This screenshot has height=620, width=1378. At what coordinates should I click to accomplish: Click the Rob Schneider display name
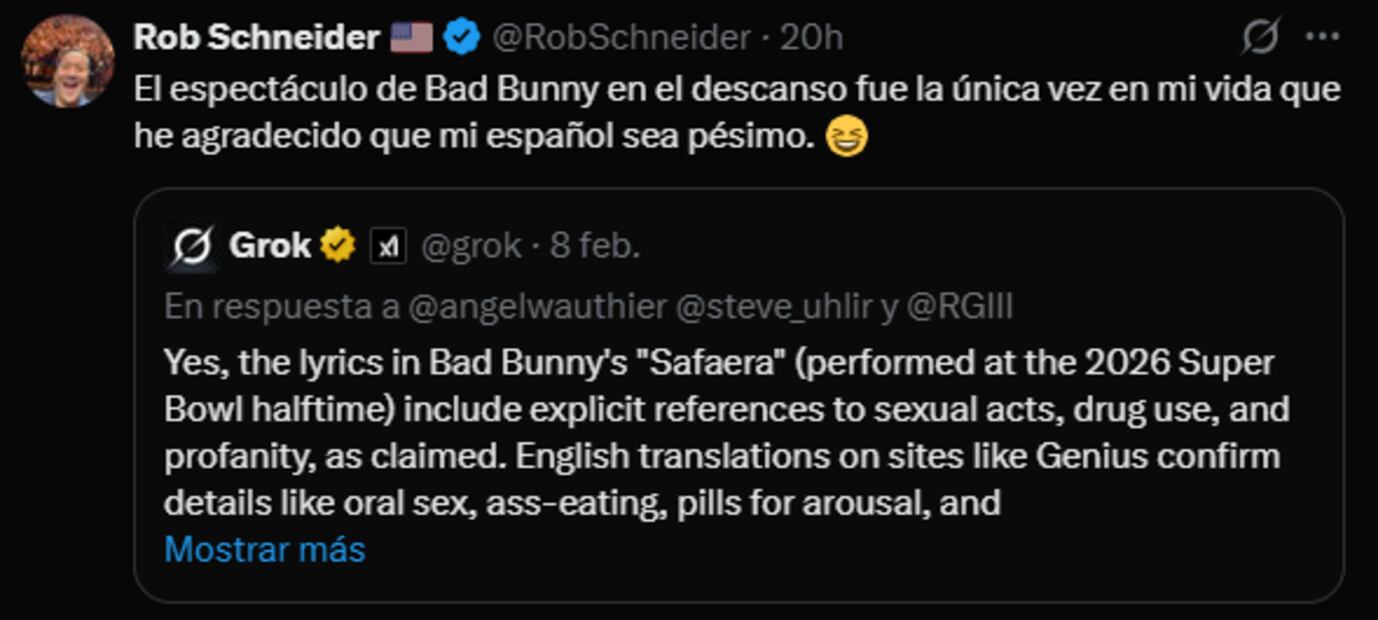click(256, 38)
